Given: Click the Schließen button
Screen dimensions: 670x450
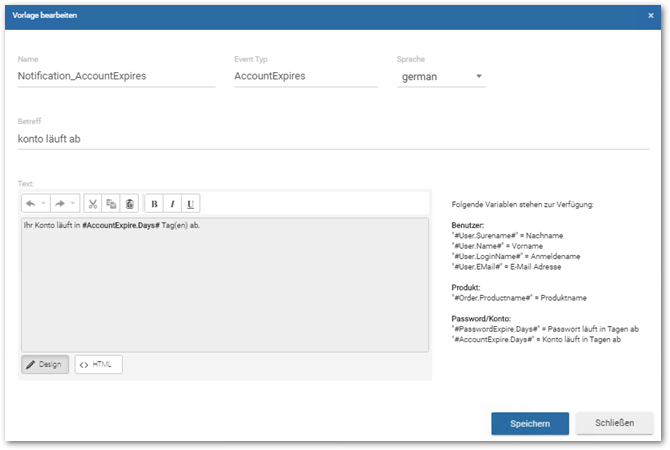Looking at the screenshot, I should 614,423.
